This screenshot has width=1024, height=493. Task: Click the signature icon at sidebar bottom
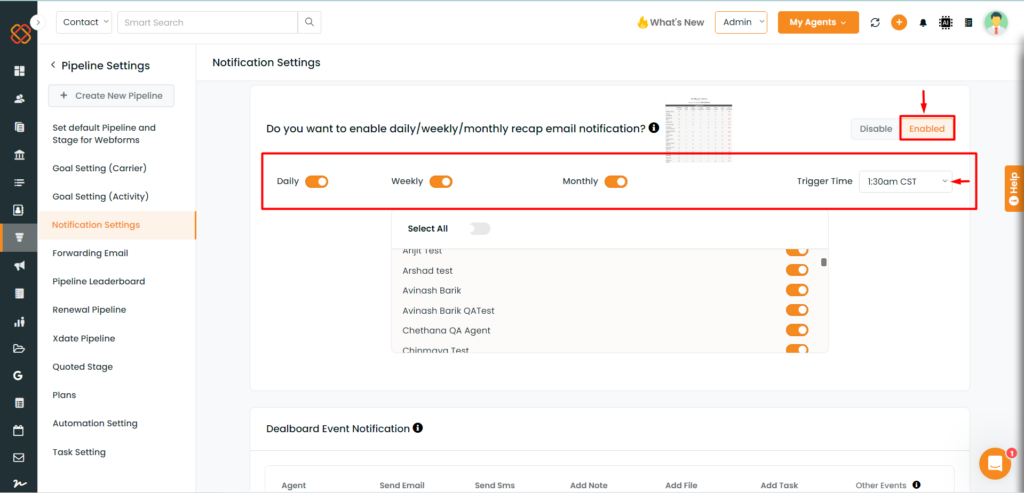pyautogui.click(x=19, y=484)
